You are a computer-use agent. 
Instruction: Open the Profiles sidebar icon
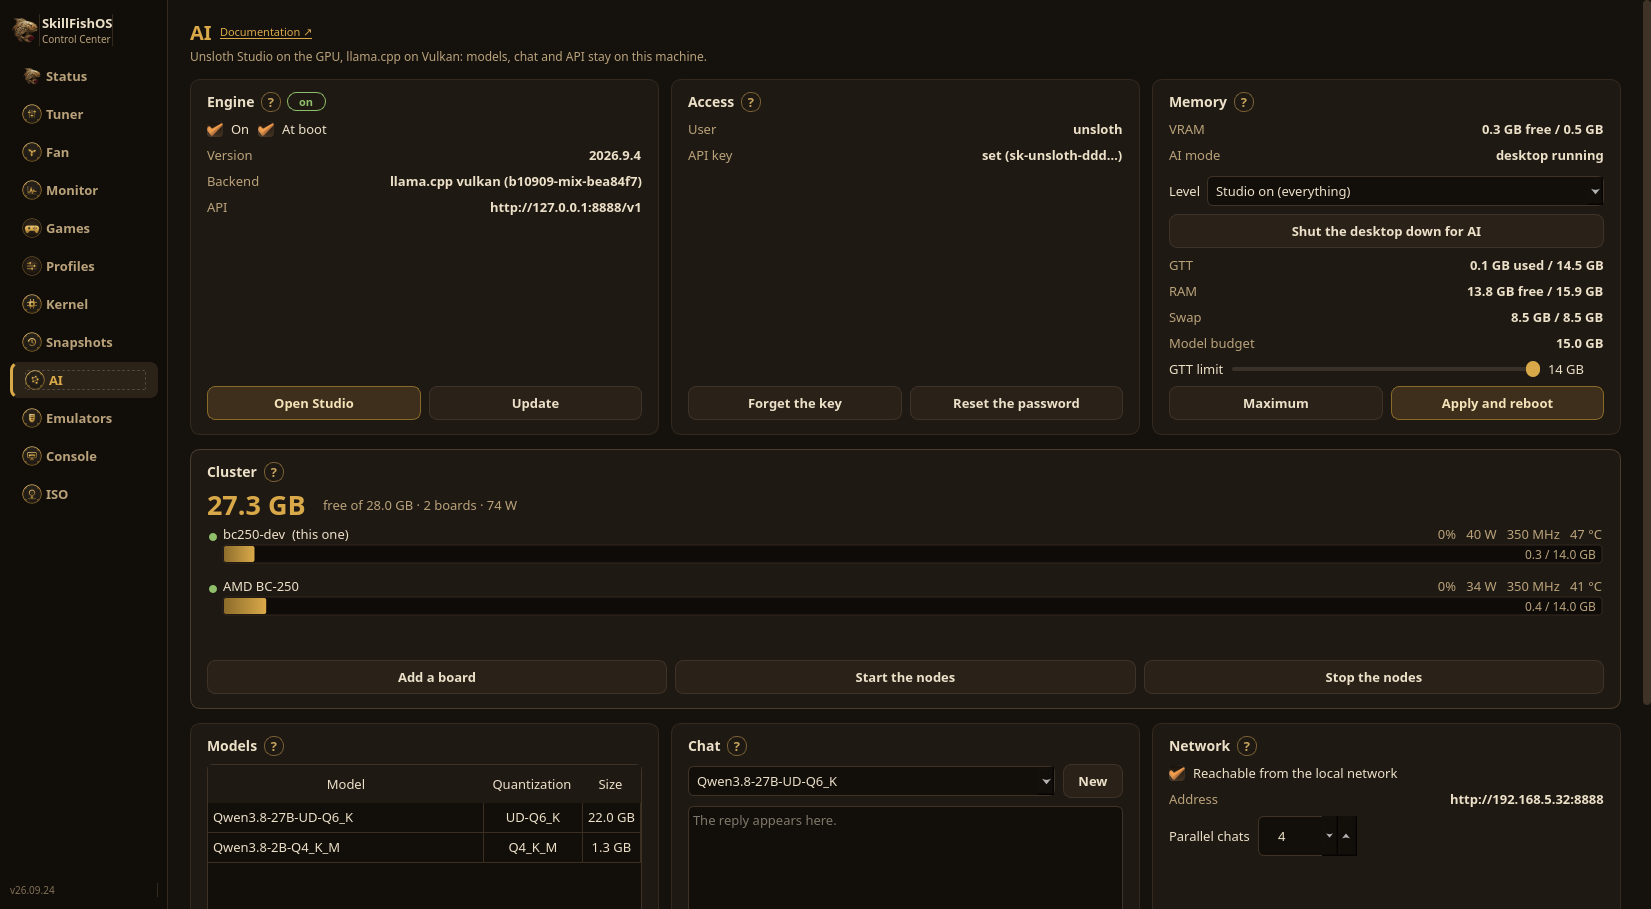click(32, 266)
